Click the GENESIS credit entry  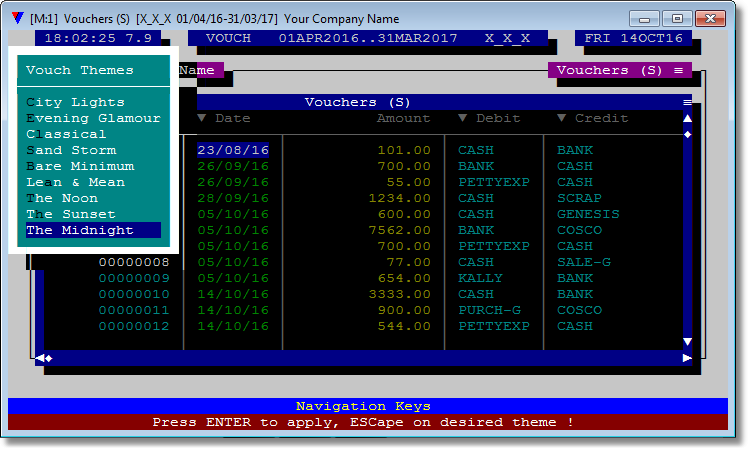(588, 214)
